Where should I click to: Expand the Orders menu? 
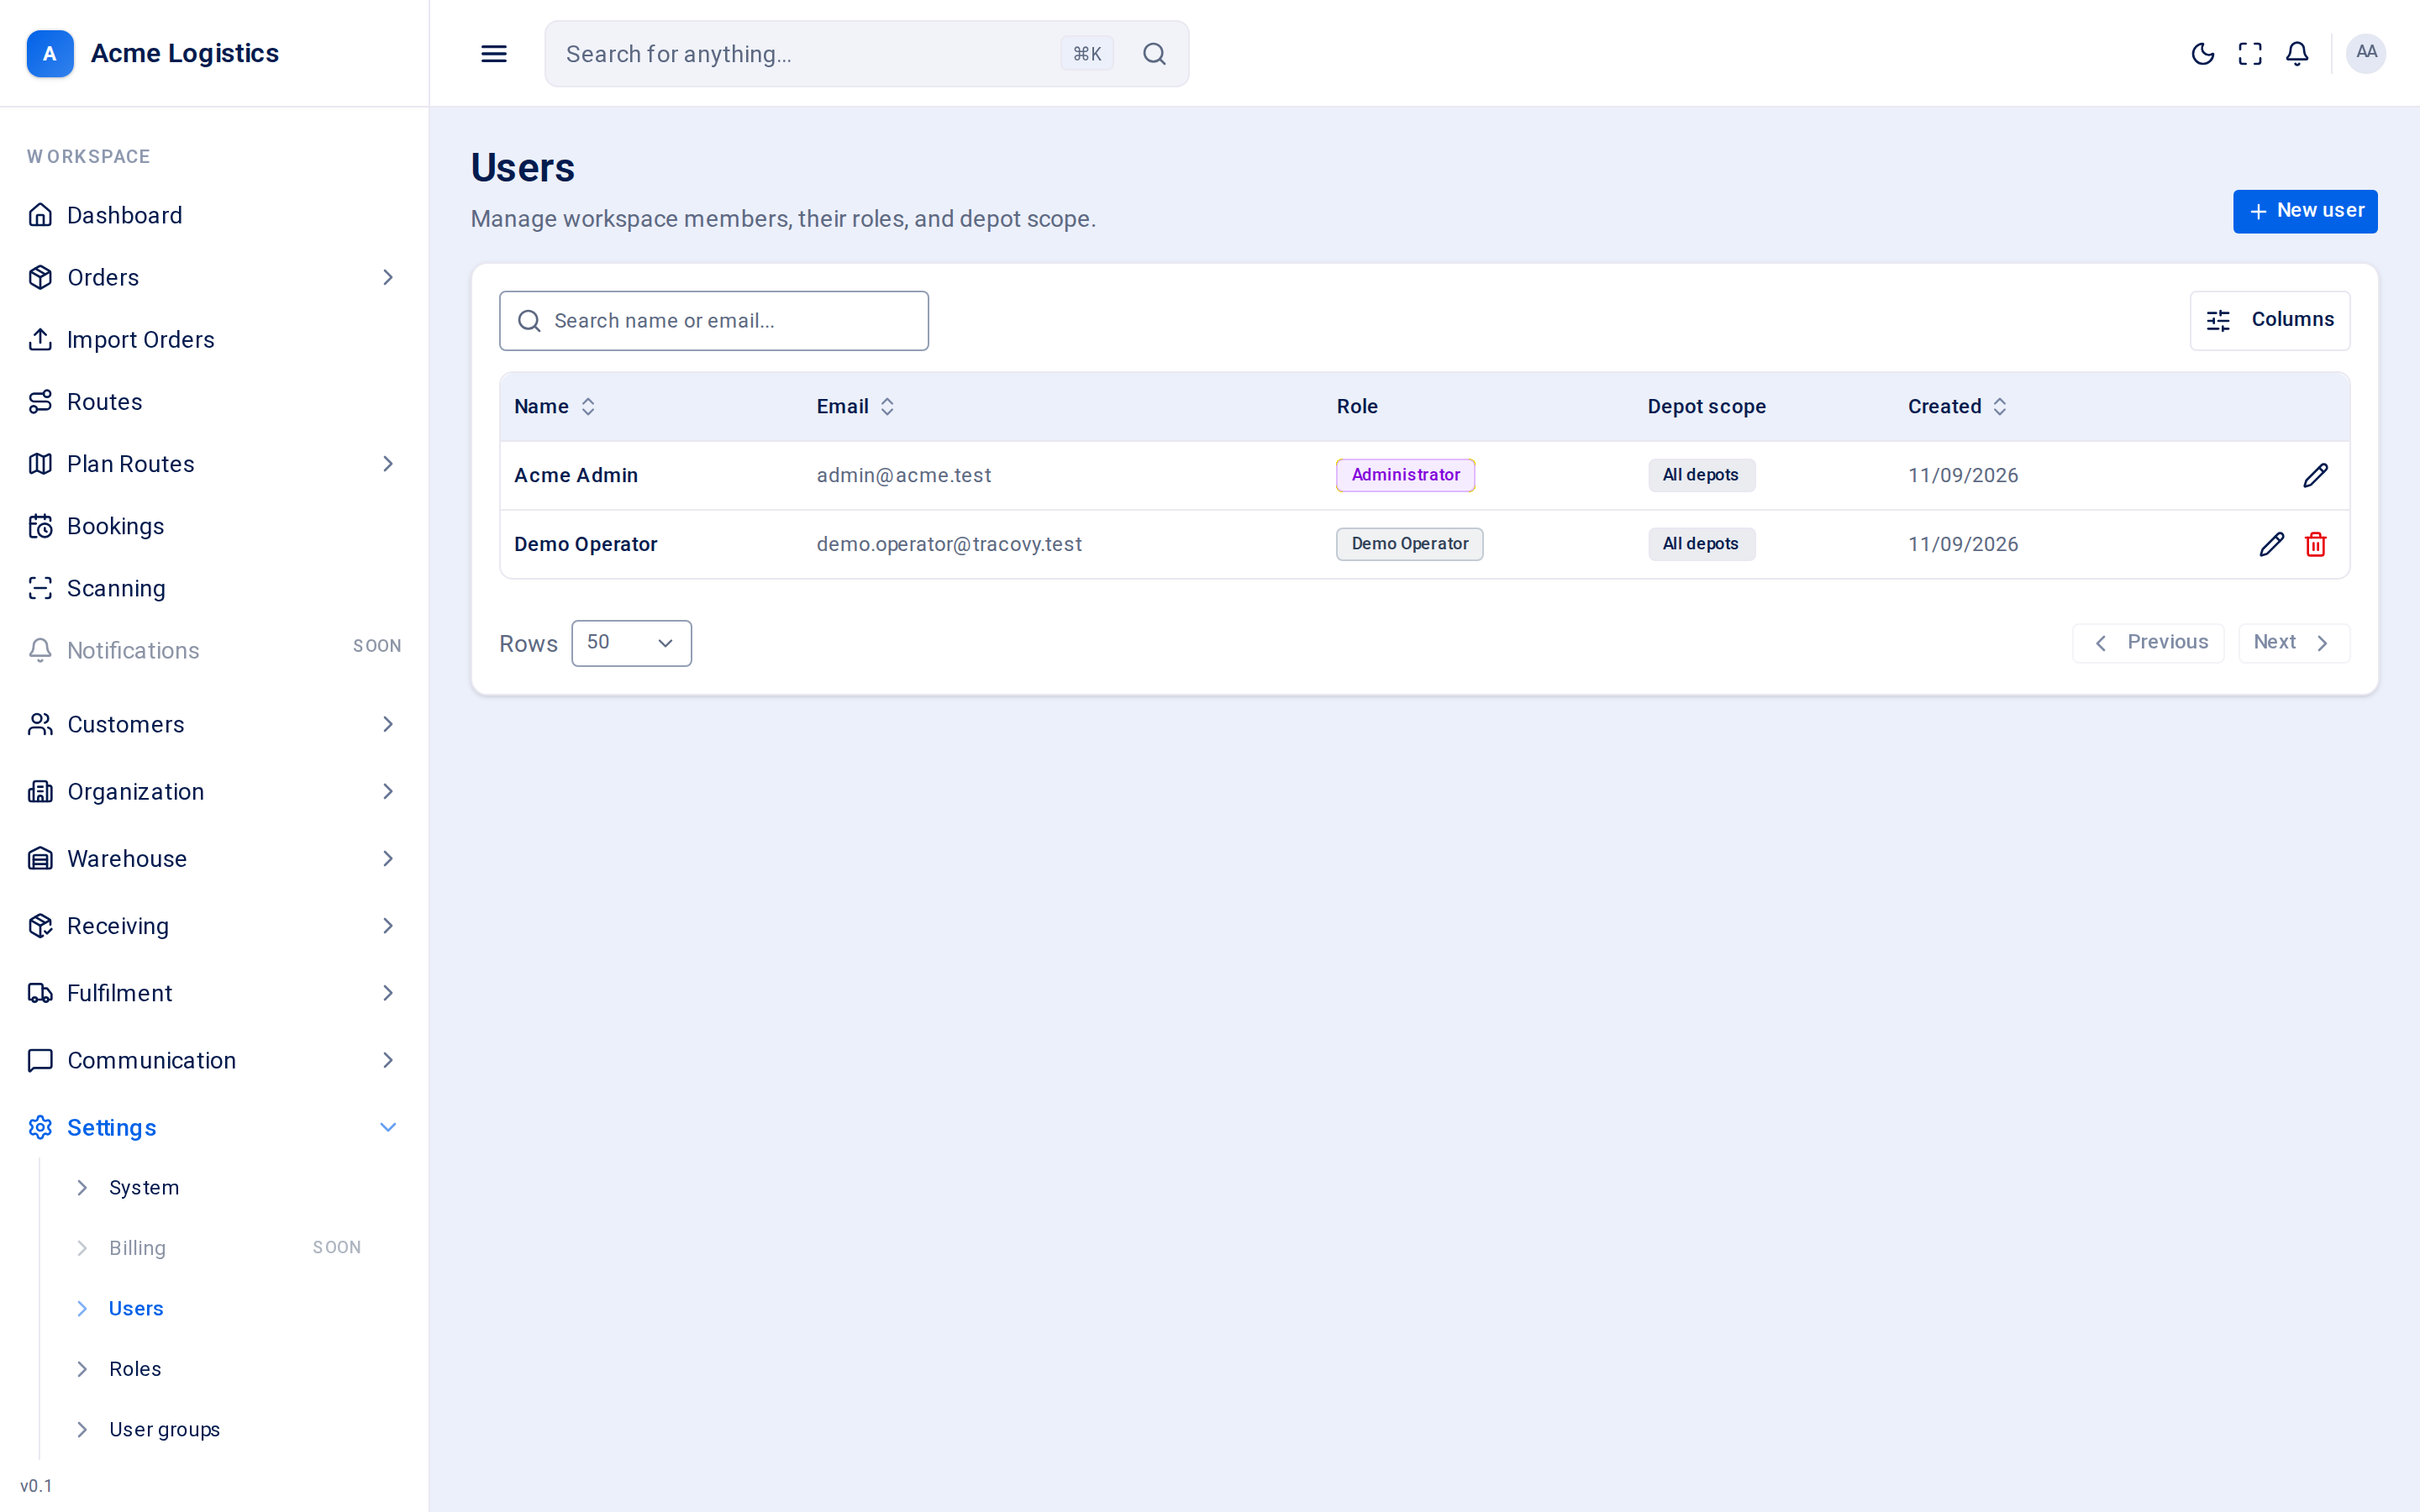tap(214, 277)
